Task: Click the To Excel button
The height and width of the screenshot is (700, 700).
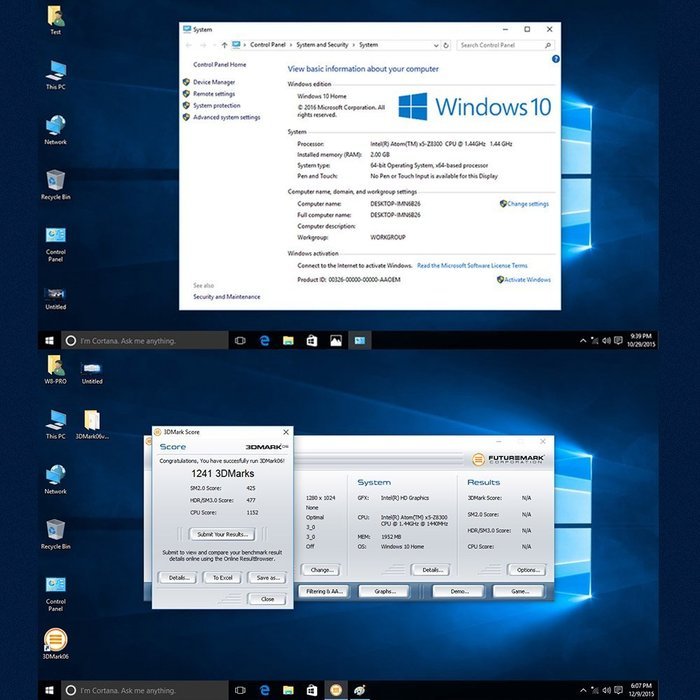Action: click(x=222, y=578)
